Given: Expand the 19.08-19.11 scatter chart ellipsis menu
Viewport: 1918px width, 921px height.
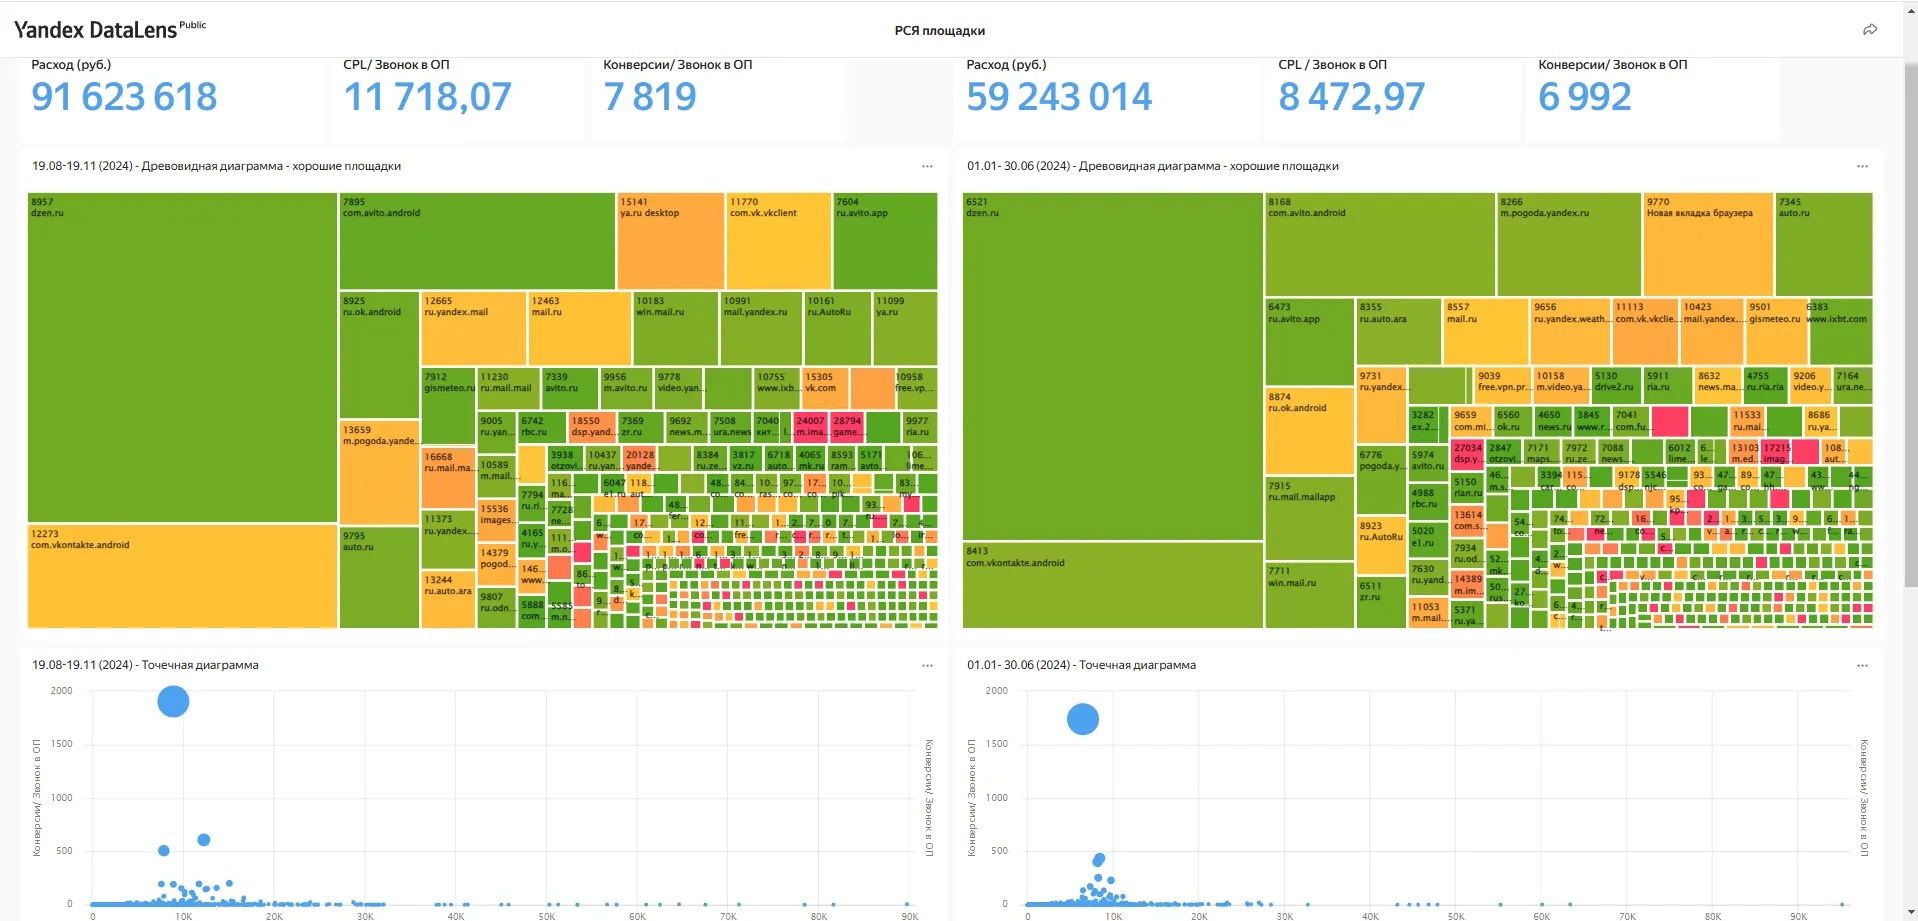Looking at the screenshot, I should pos(927,665).
